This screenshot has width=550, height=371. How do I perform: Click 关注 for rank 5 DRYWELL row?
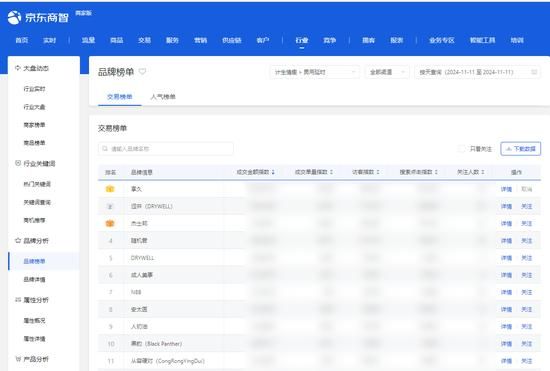526,258
